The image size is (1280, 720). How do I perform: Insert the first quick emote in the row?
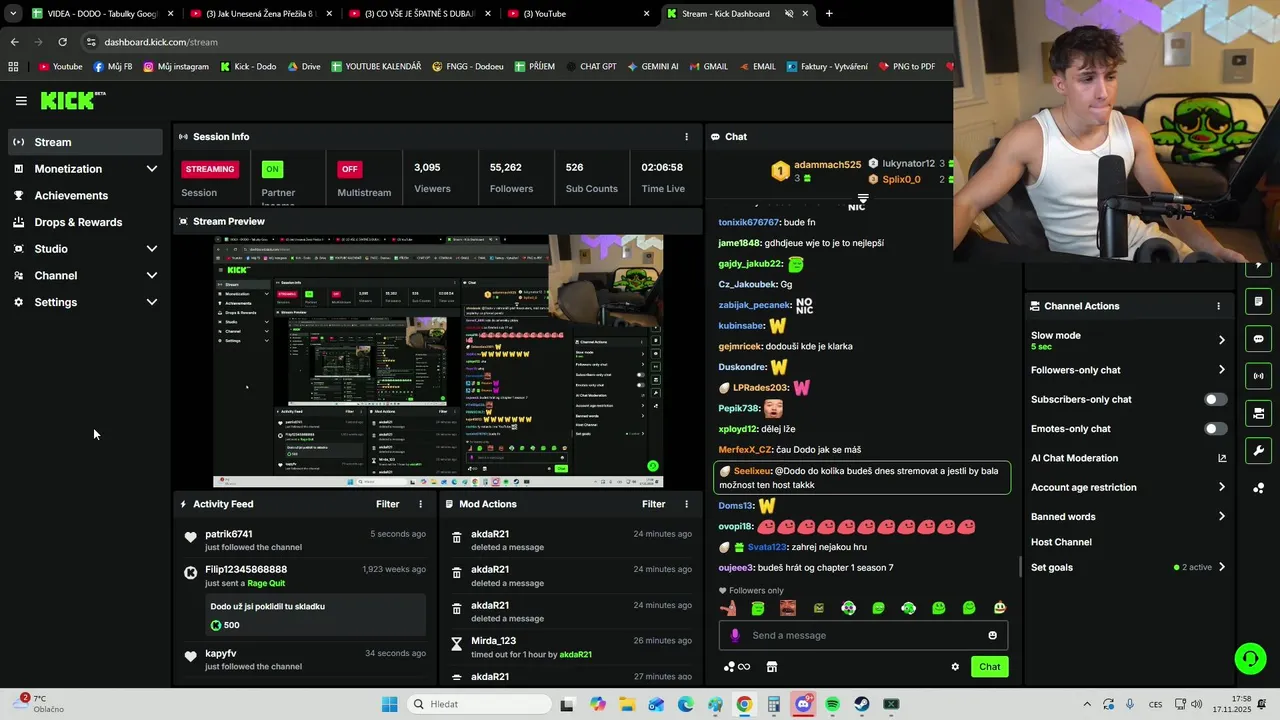pos(728,608)
